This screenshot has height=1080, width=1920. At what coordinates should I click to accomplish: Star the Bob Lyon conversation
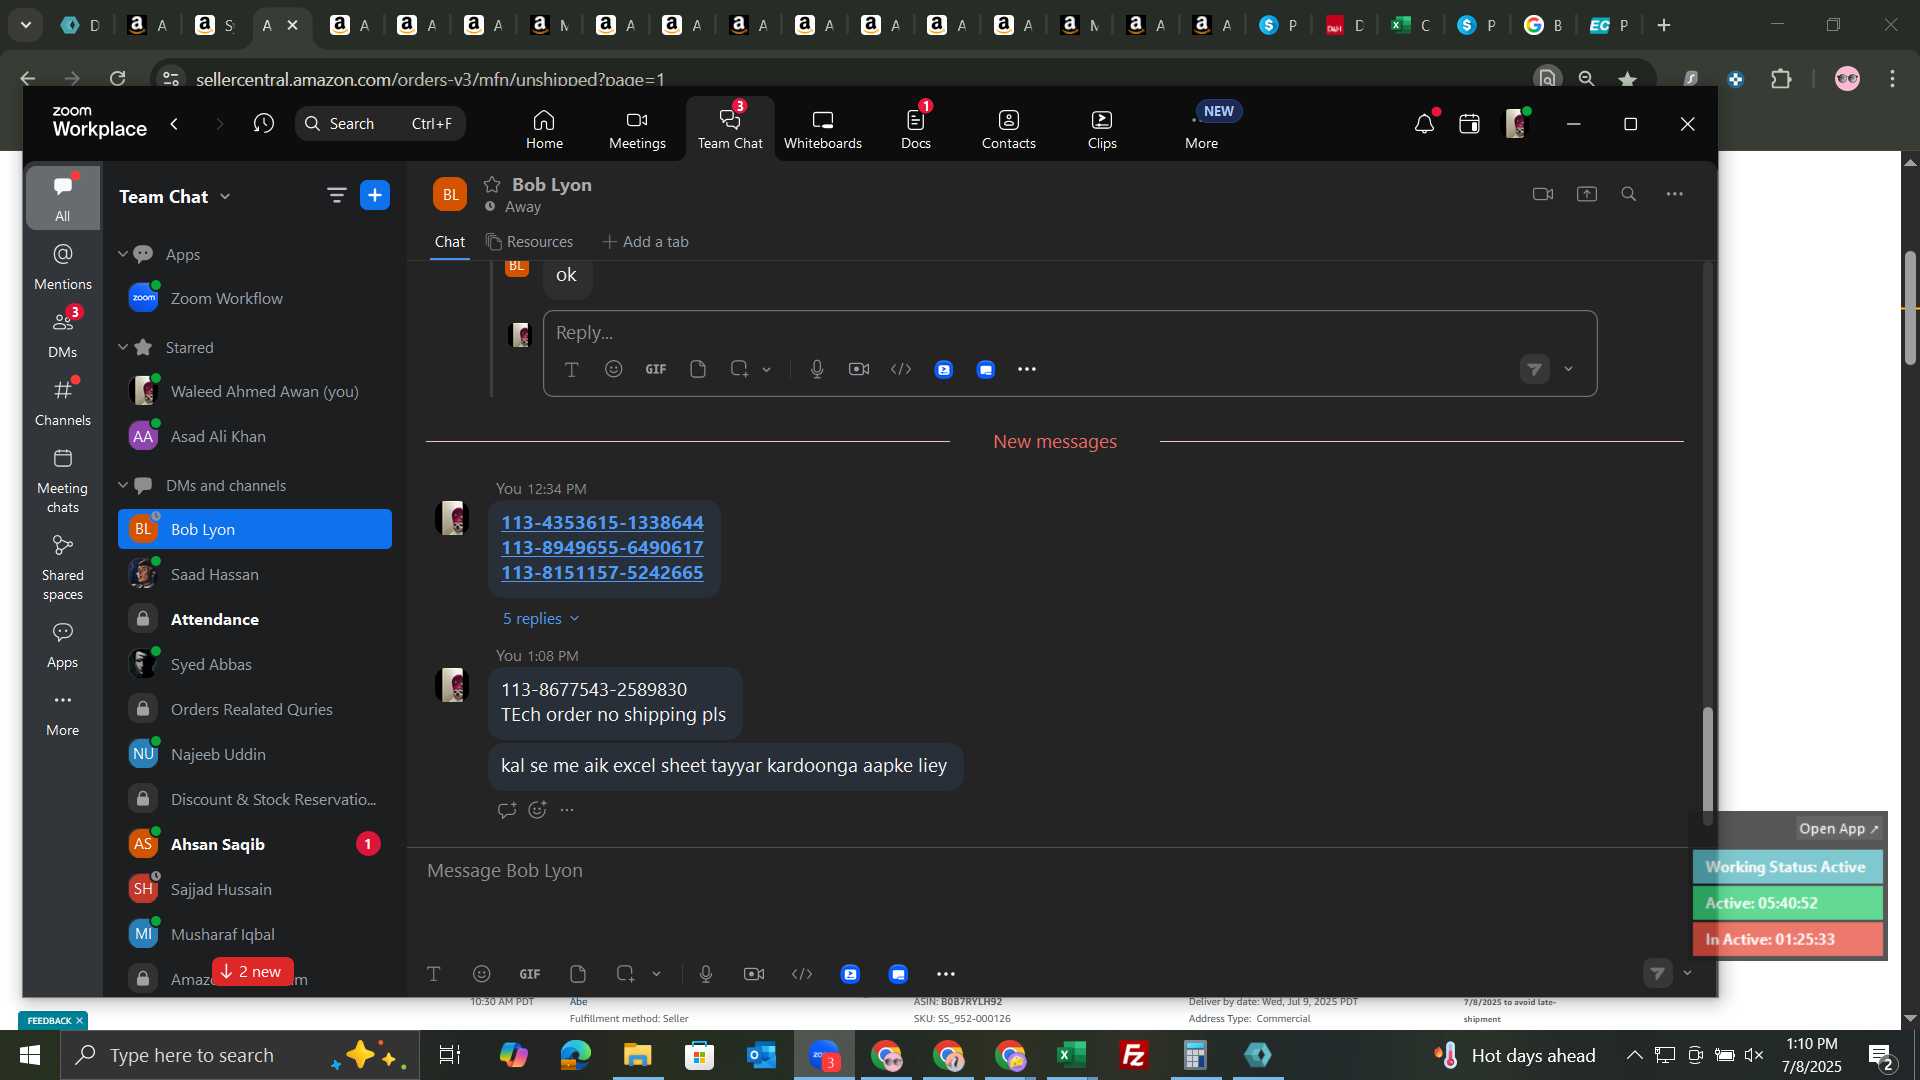[492, 184]
